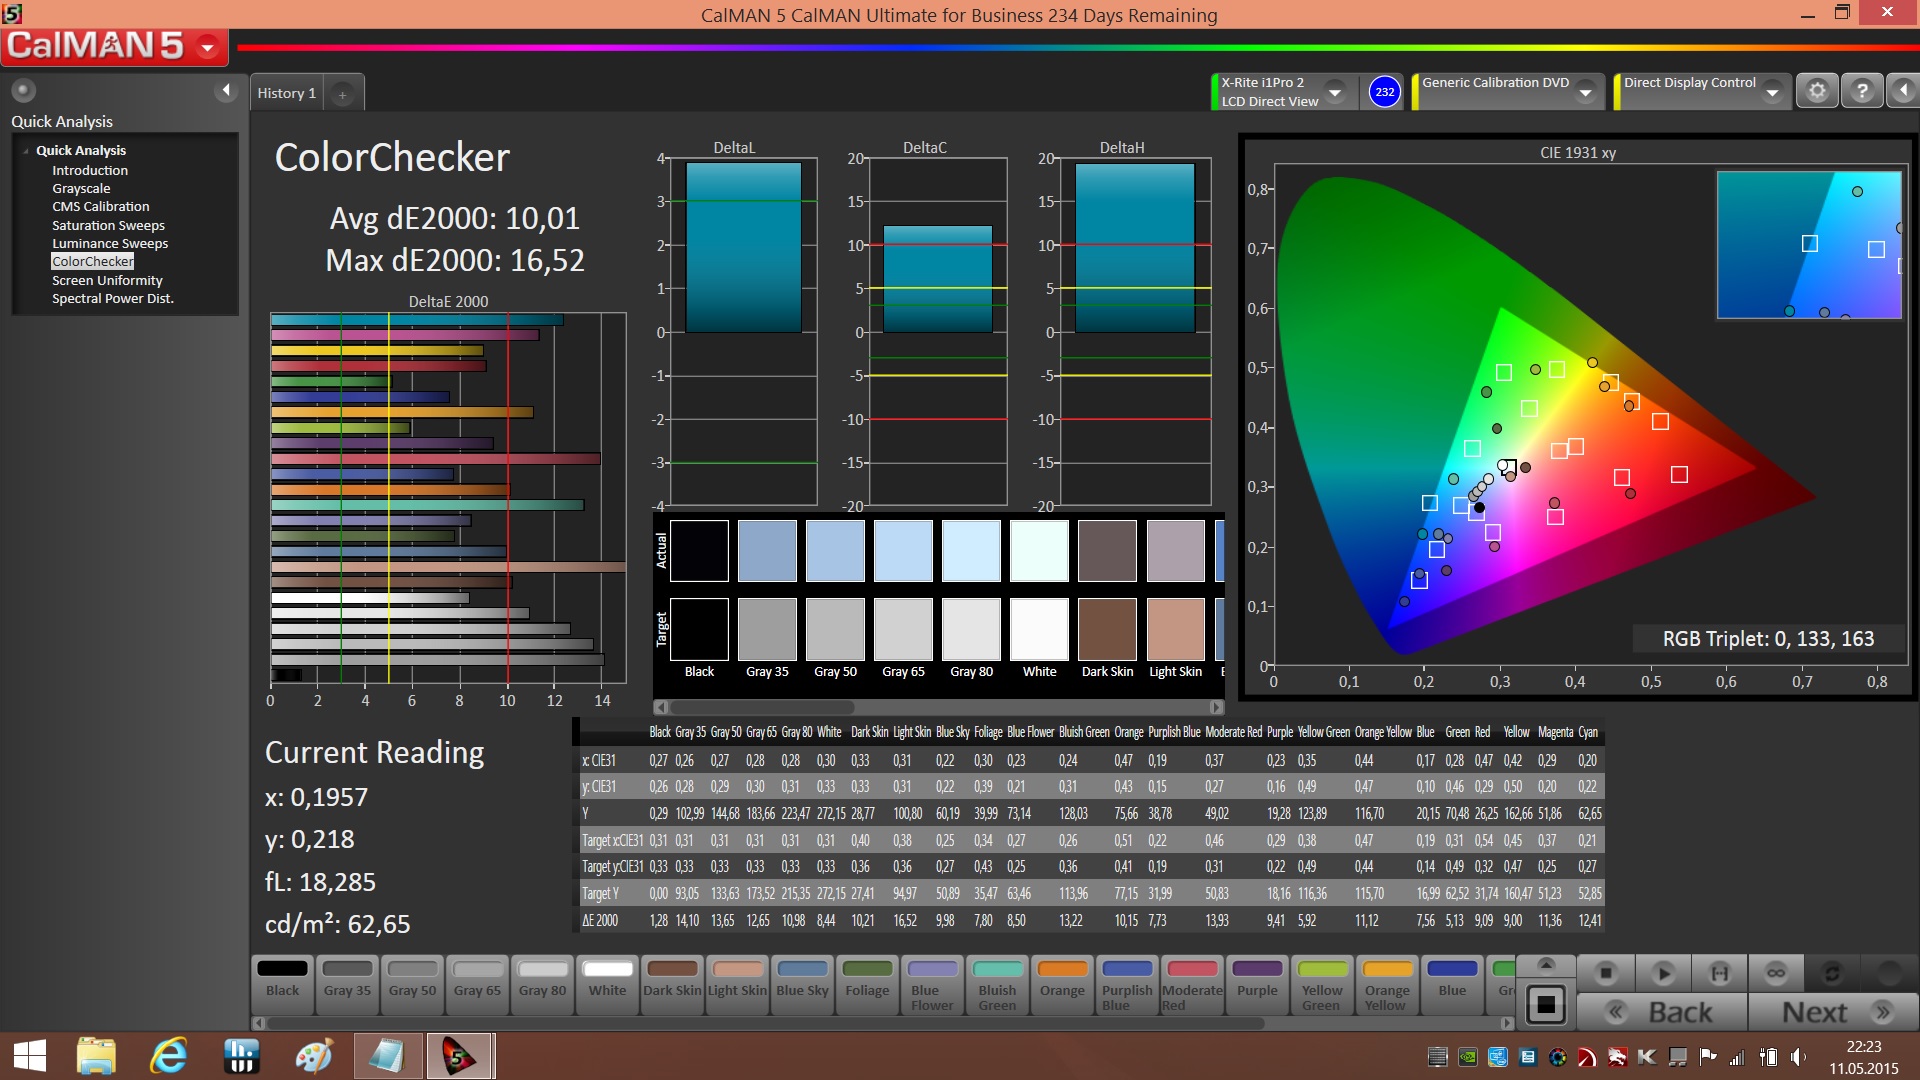The image size is (1920, 1080).
Task: Click the round record button in sidebar
Action: coord(23,91)
